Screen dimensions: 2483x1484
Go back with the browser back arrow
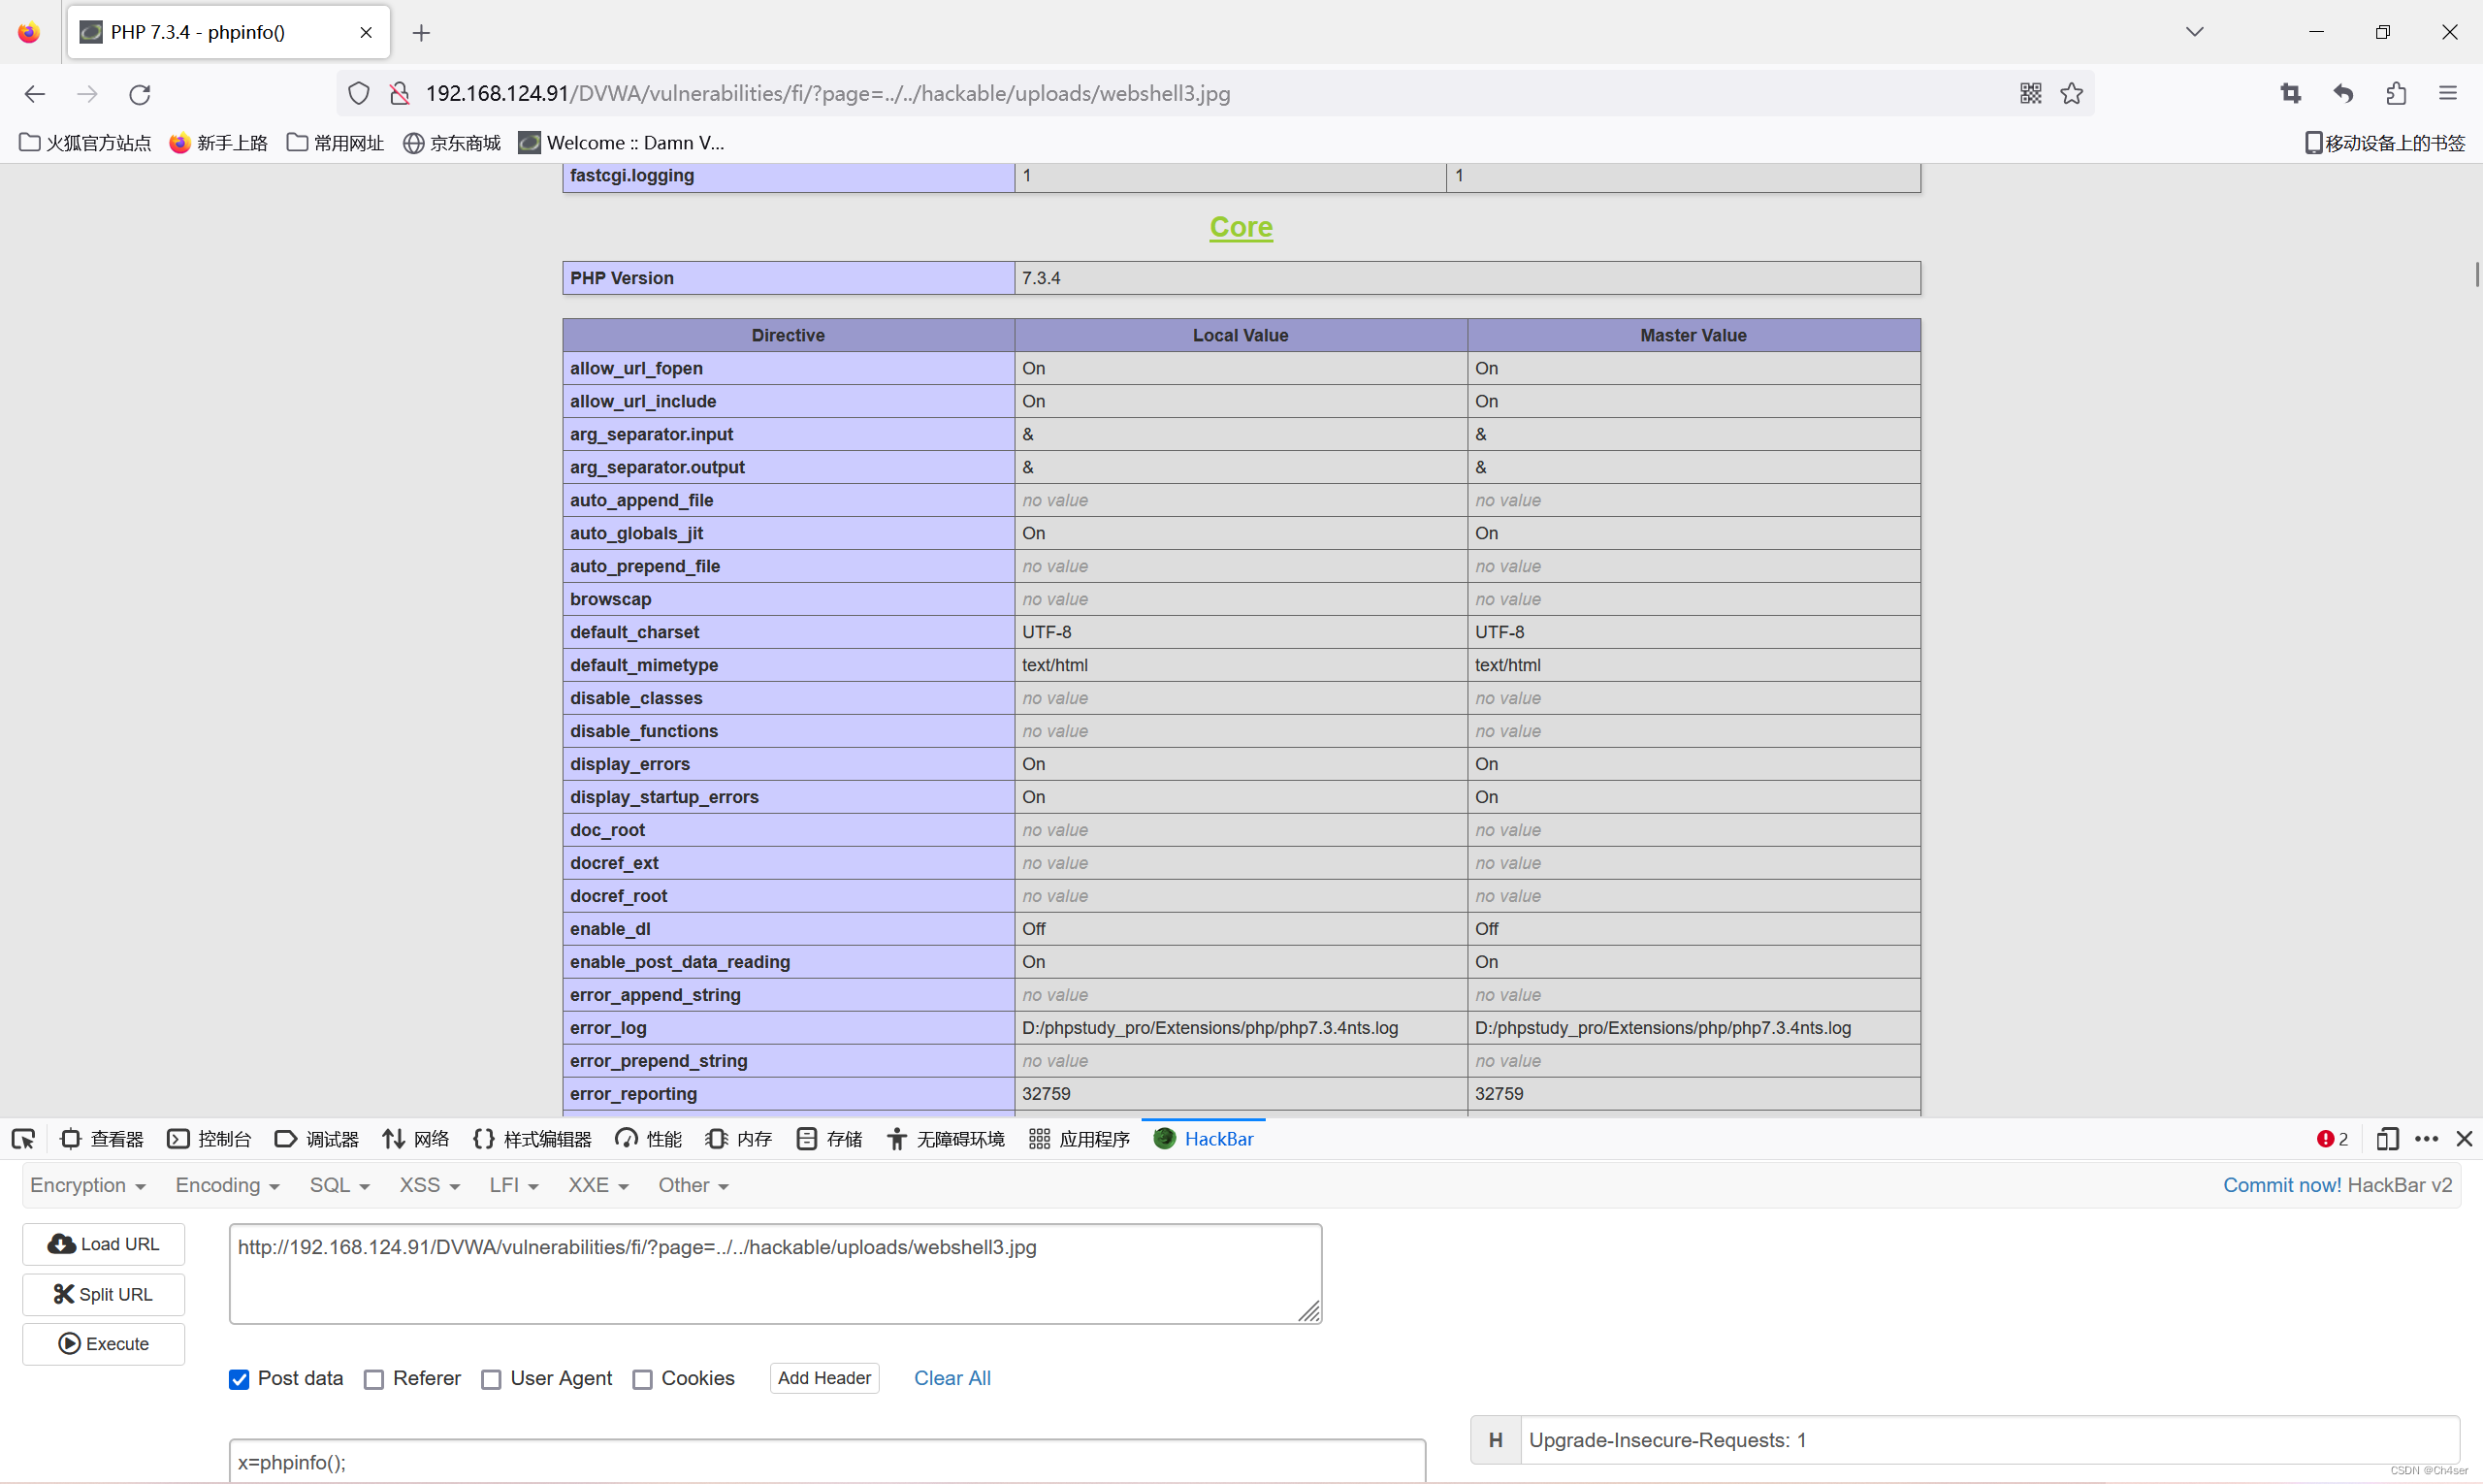[x=35, y=94]
